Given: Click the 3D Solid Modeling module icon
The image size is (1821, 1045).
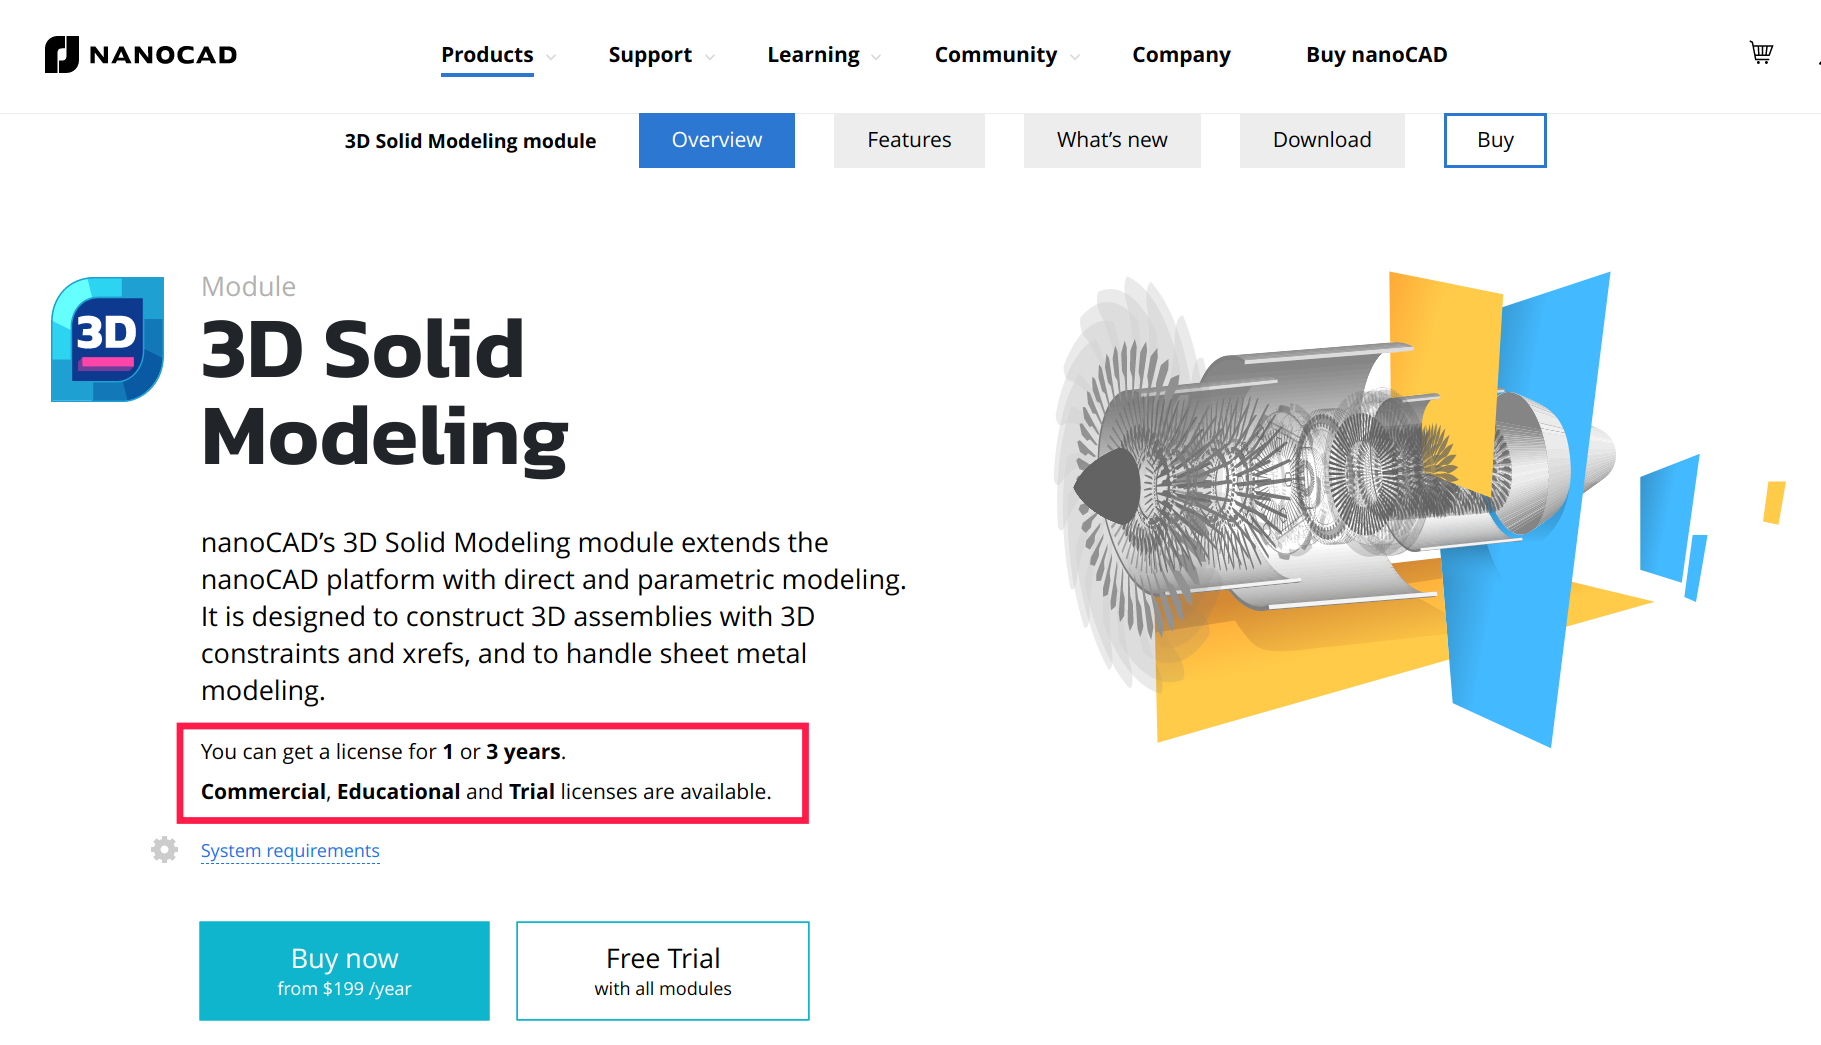Looking at the screenshot, I should (x=108, y=340).
